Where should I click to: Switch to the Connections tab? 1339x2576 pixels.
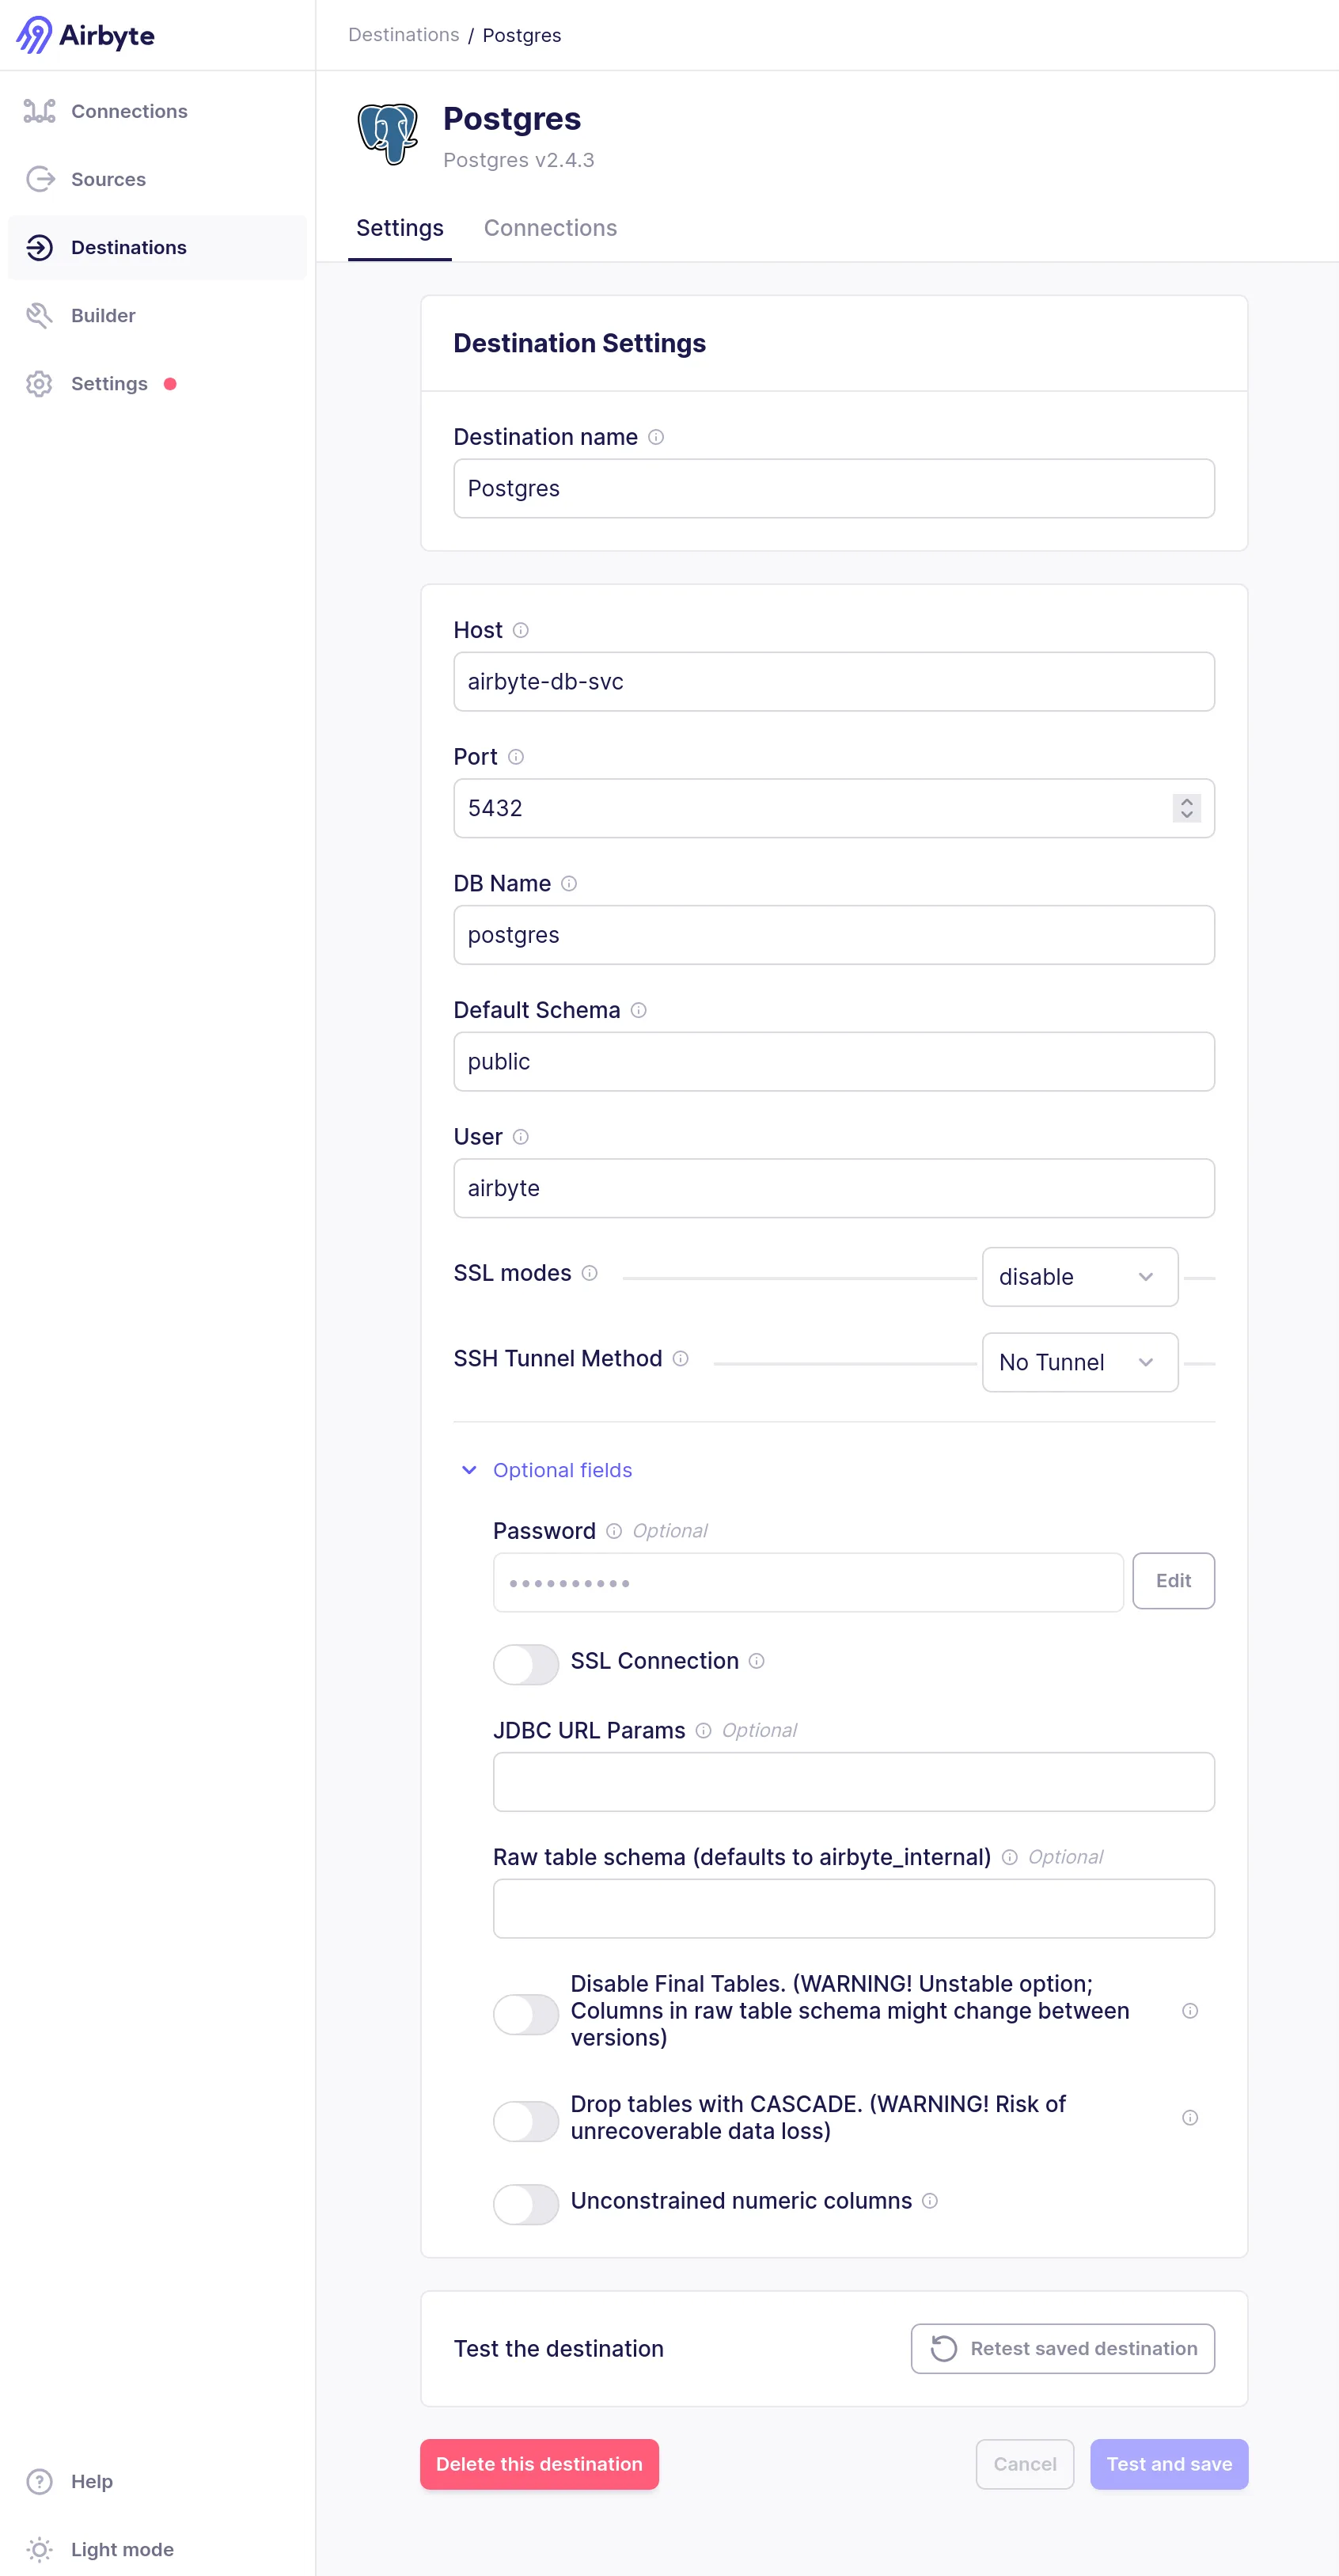[550, 228]
